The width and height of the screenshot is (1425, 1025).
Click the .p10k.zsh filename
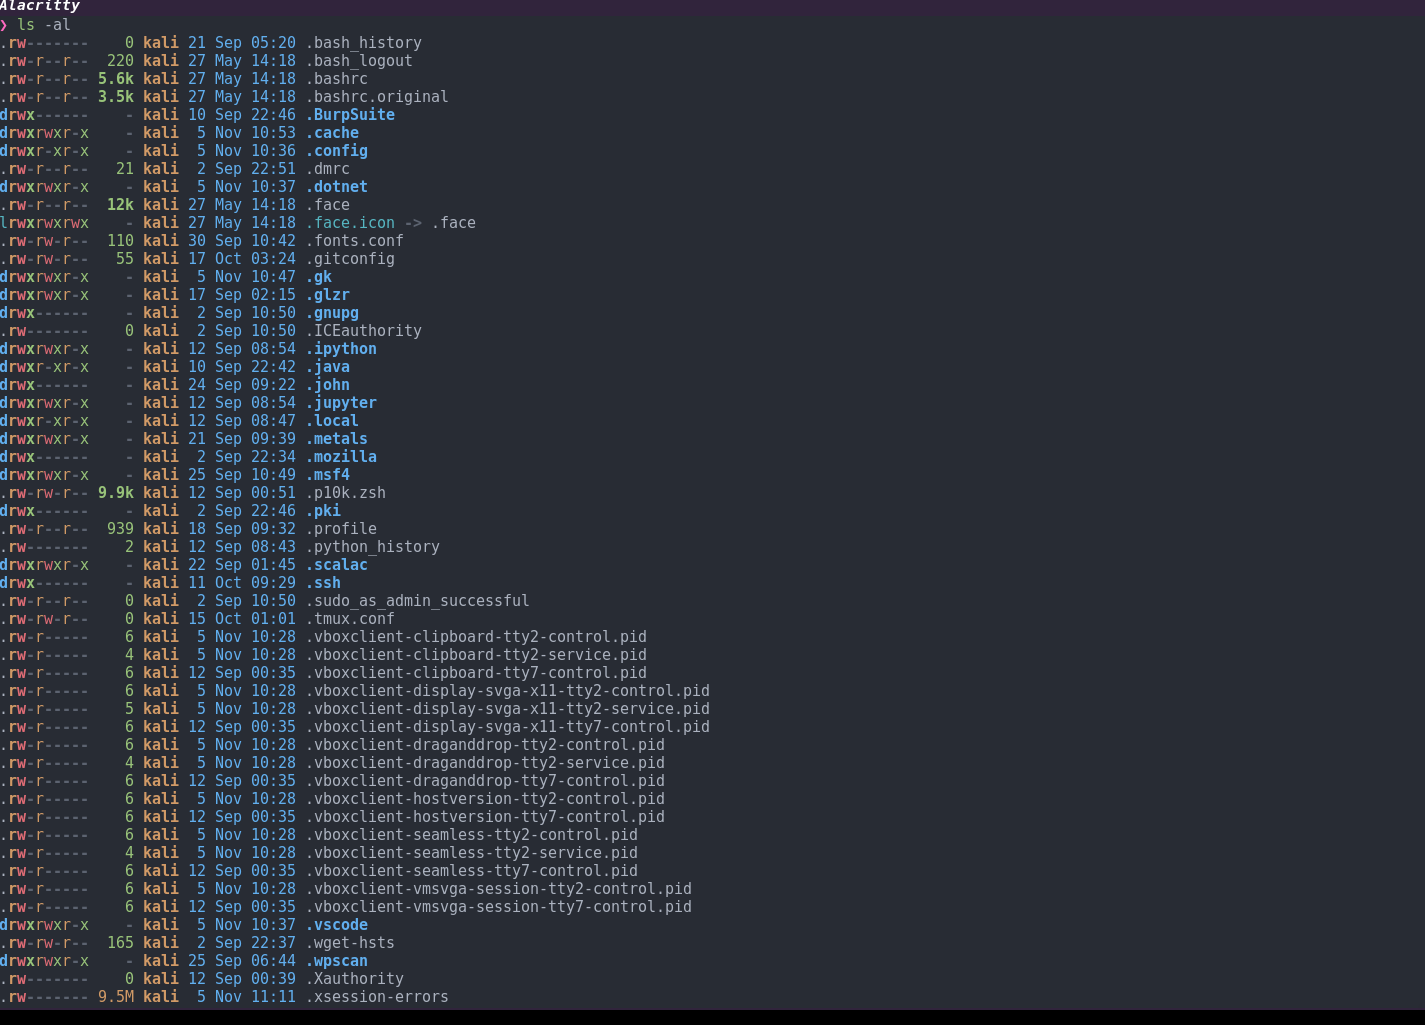pos(346,493)
